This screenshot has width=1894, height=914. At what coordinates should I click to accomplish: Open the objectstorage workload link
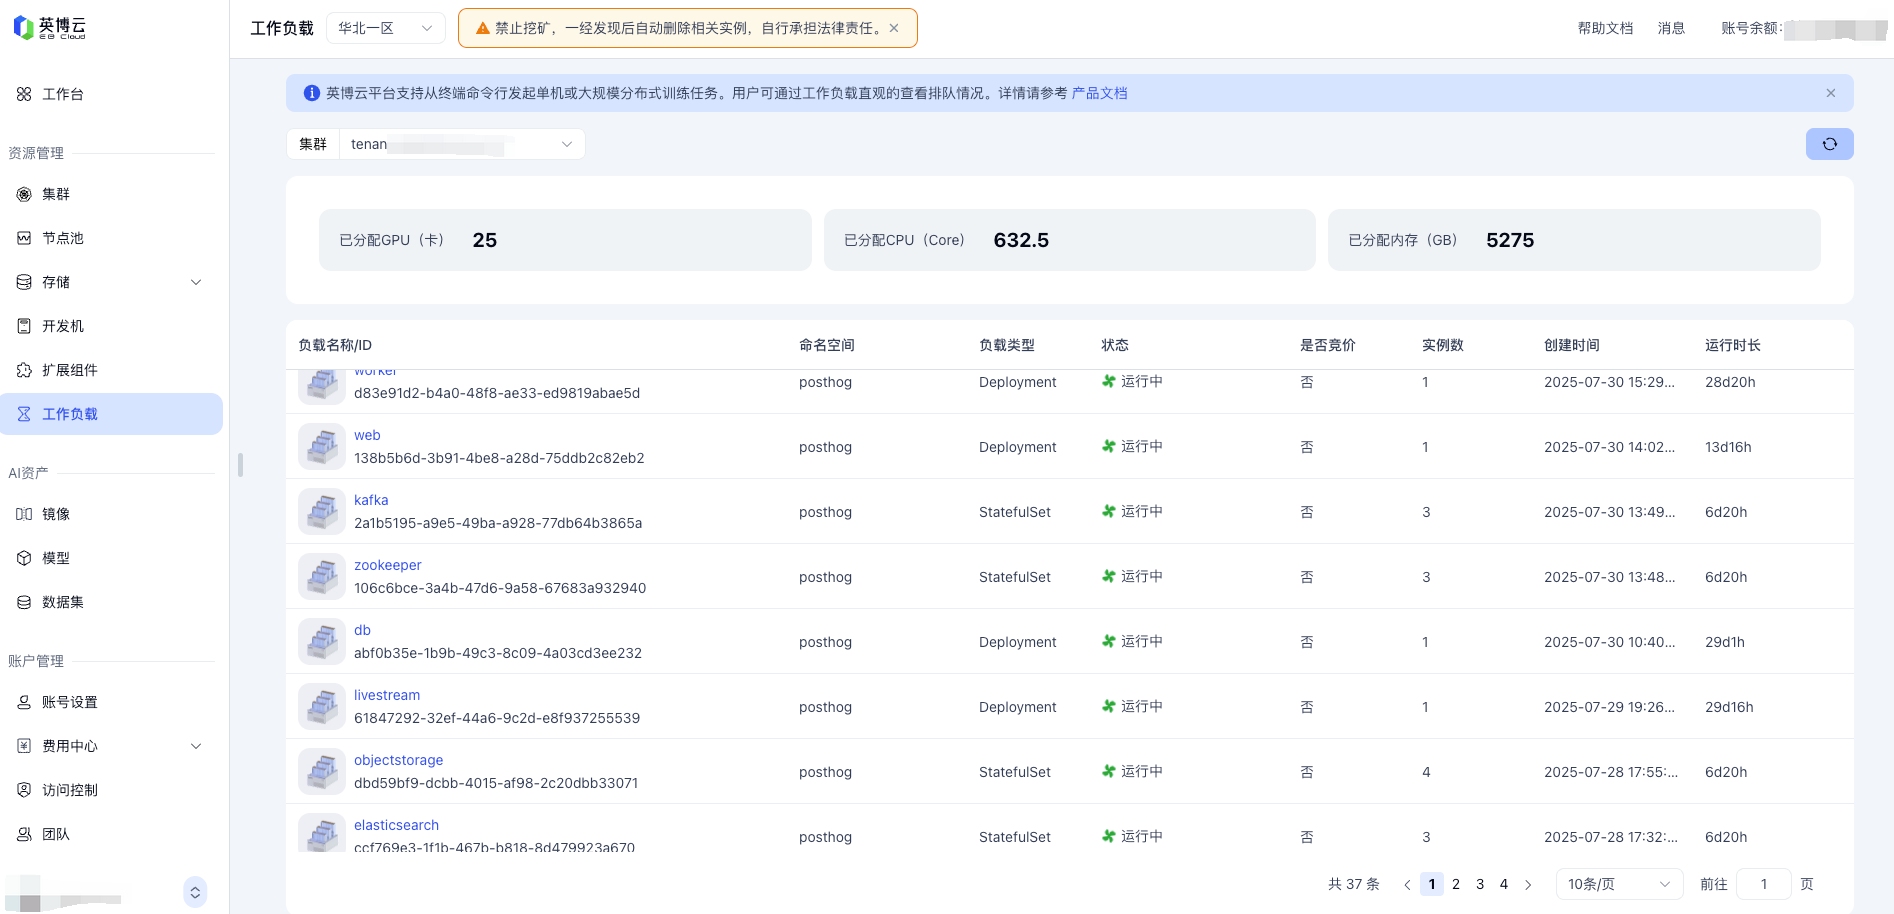pyautogui.click(x=398, y=760)
